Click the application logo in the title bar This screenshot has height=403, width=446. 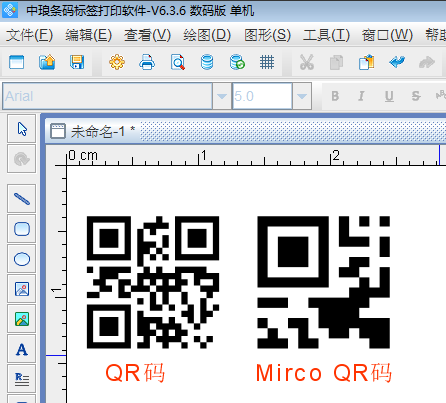click(10, 10)
